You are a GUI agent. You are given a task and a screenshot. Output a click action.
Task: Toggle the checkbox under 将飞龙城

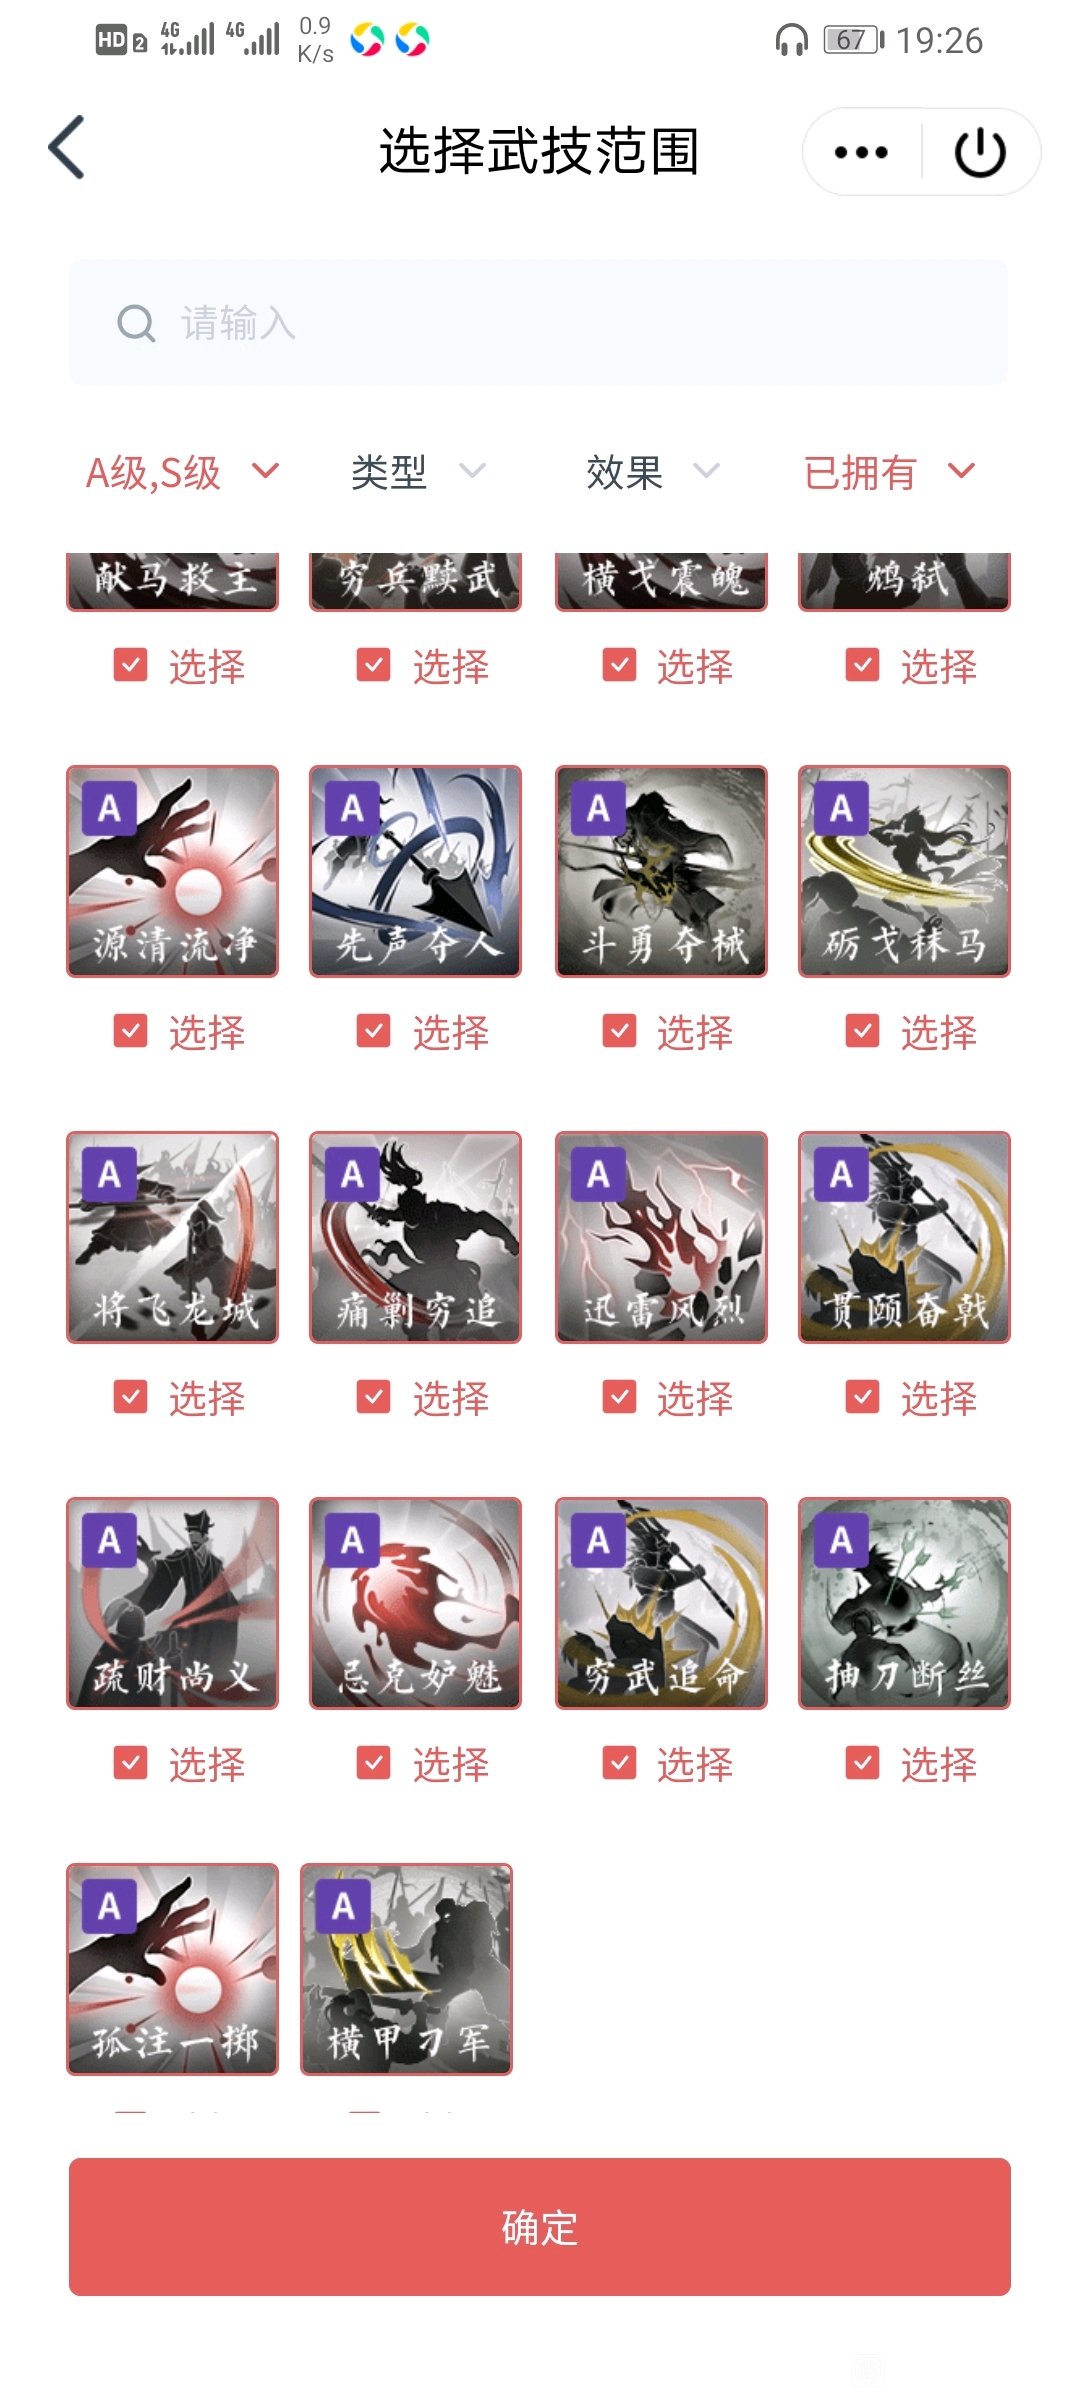coord(130,1397)
